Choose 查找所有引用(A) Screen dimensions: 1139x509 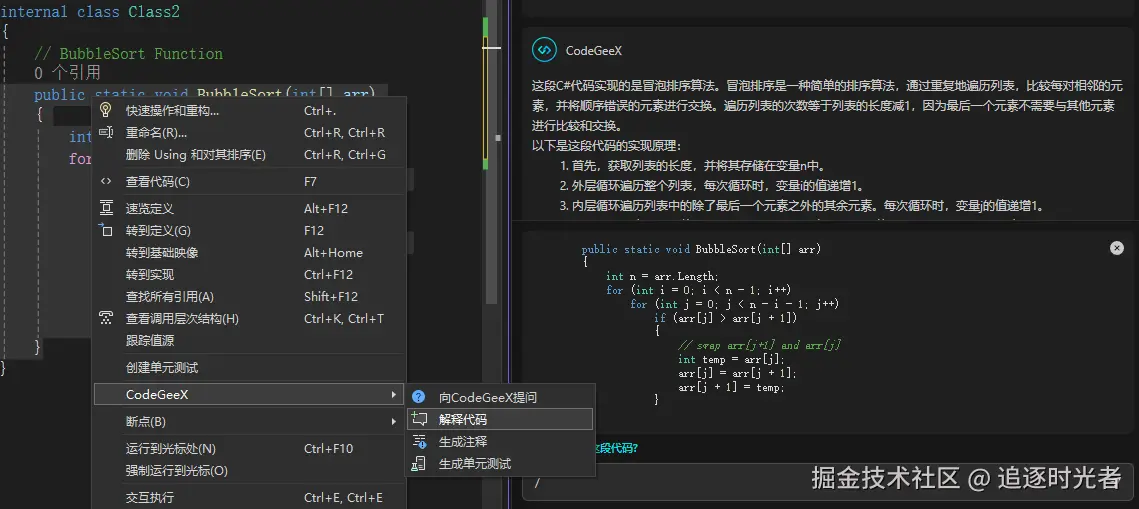(248, 296)
